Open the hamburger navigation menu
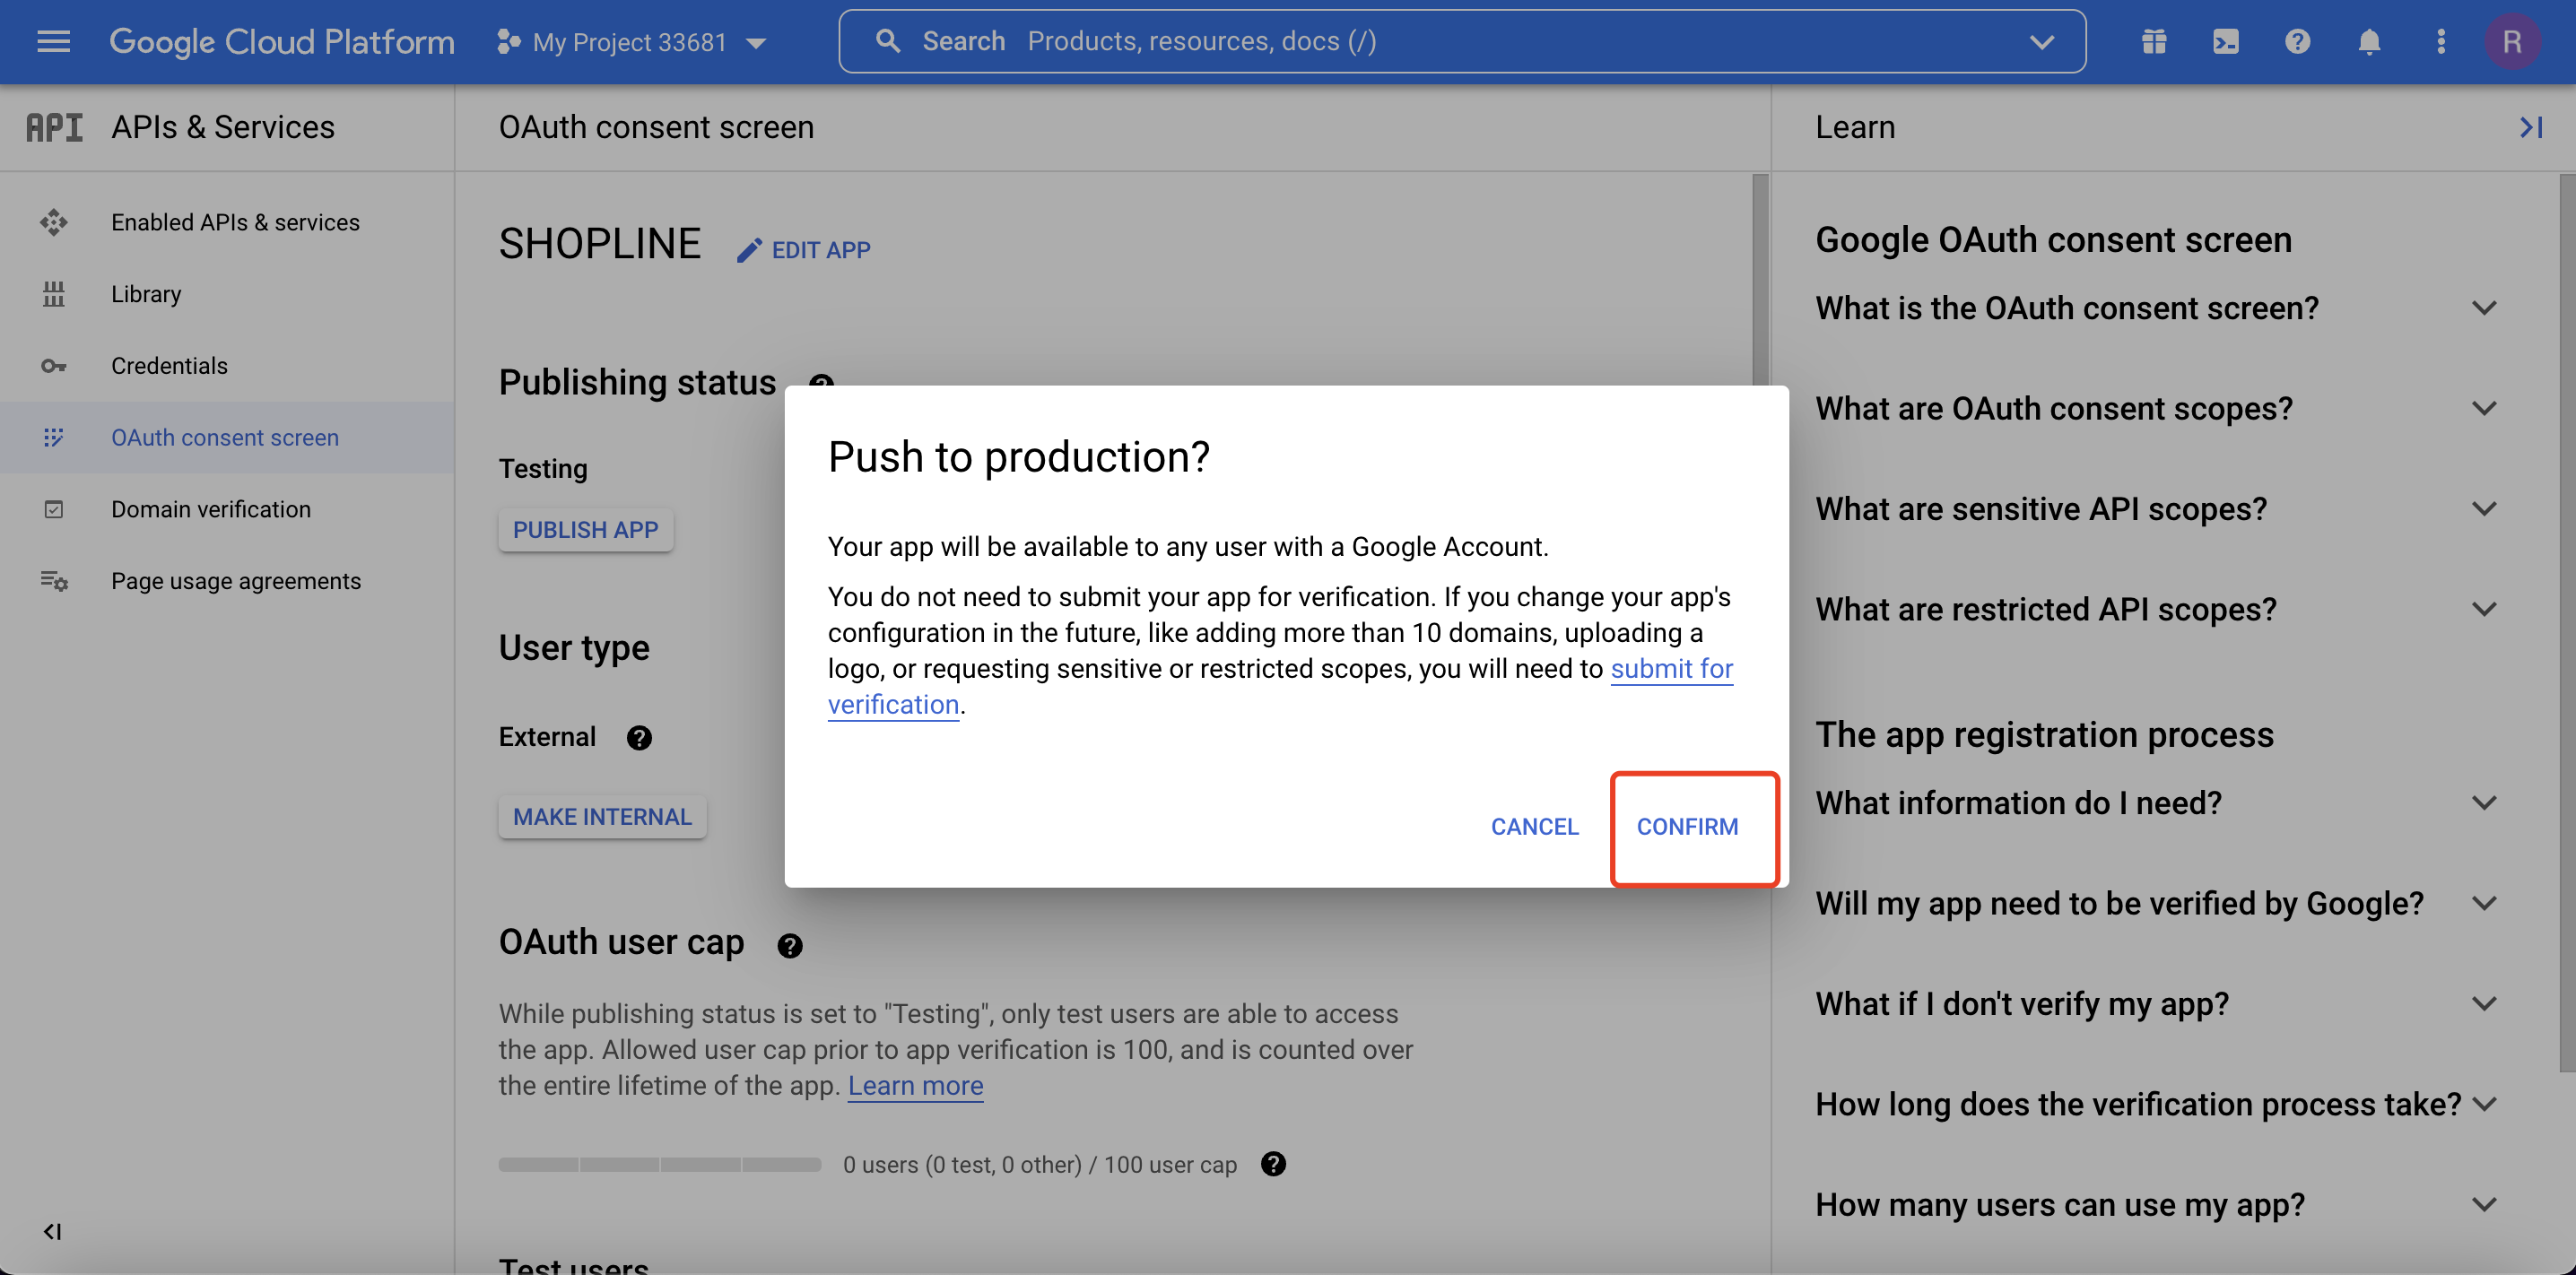The height and width of the screenshot is (1275, 2576). click(x=53, y=41)
